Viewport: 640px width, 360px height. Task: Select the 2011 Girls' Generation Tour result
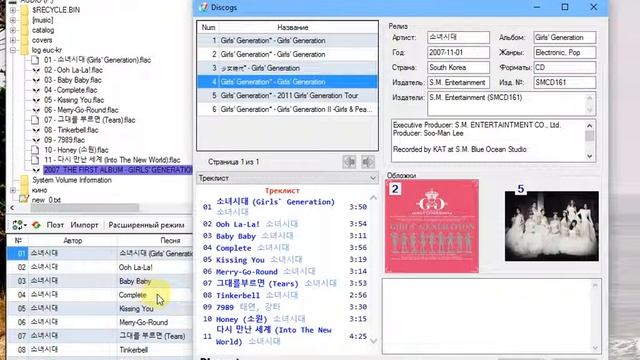click(x=287, y=96)
